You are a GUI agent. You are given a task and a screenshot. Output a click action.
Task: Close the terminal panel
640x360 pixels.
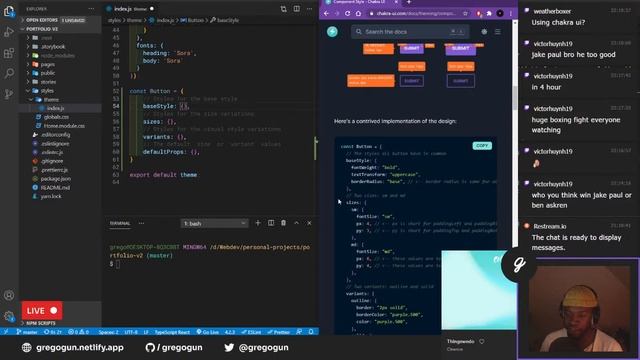point(309,223)
